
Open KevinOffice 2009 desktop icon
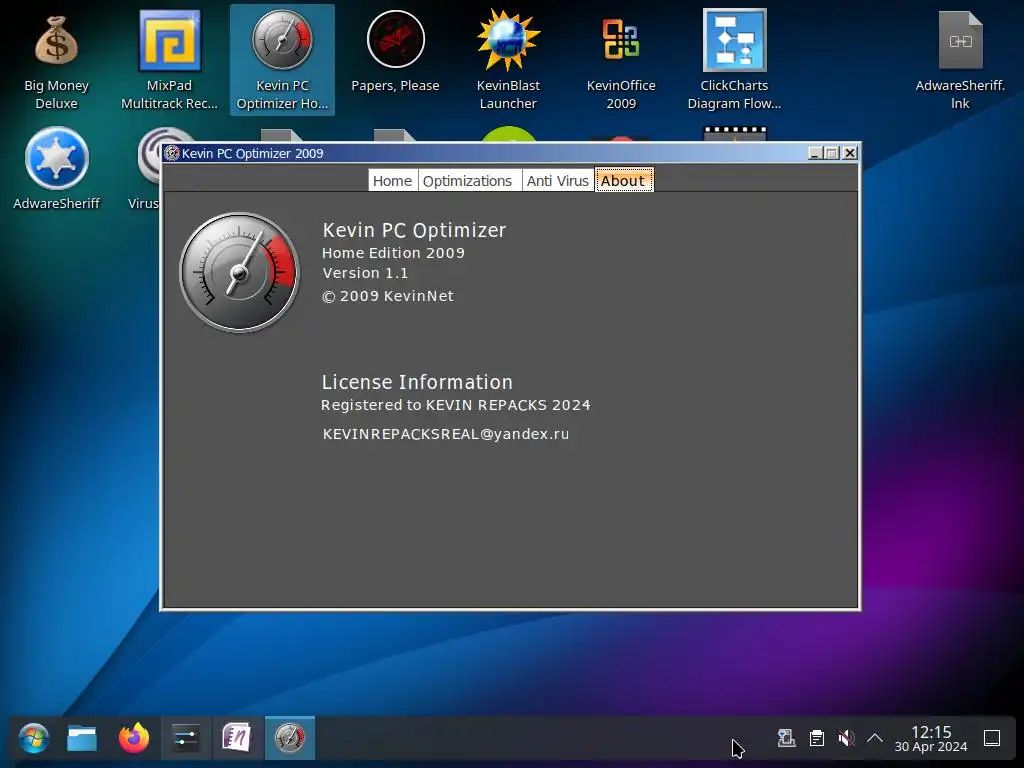click(x=621, y=61)
